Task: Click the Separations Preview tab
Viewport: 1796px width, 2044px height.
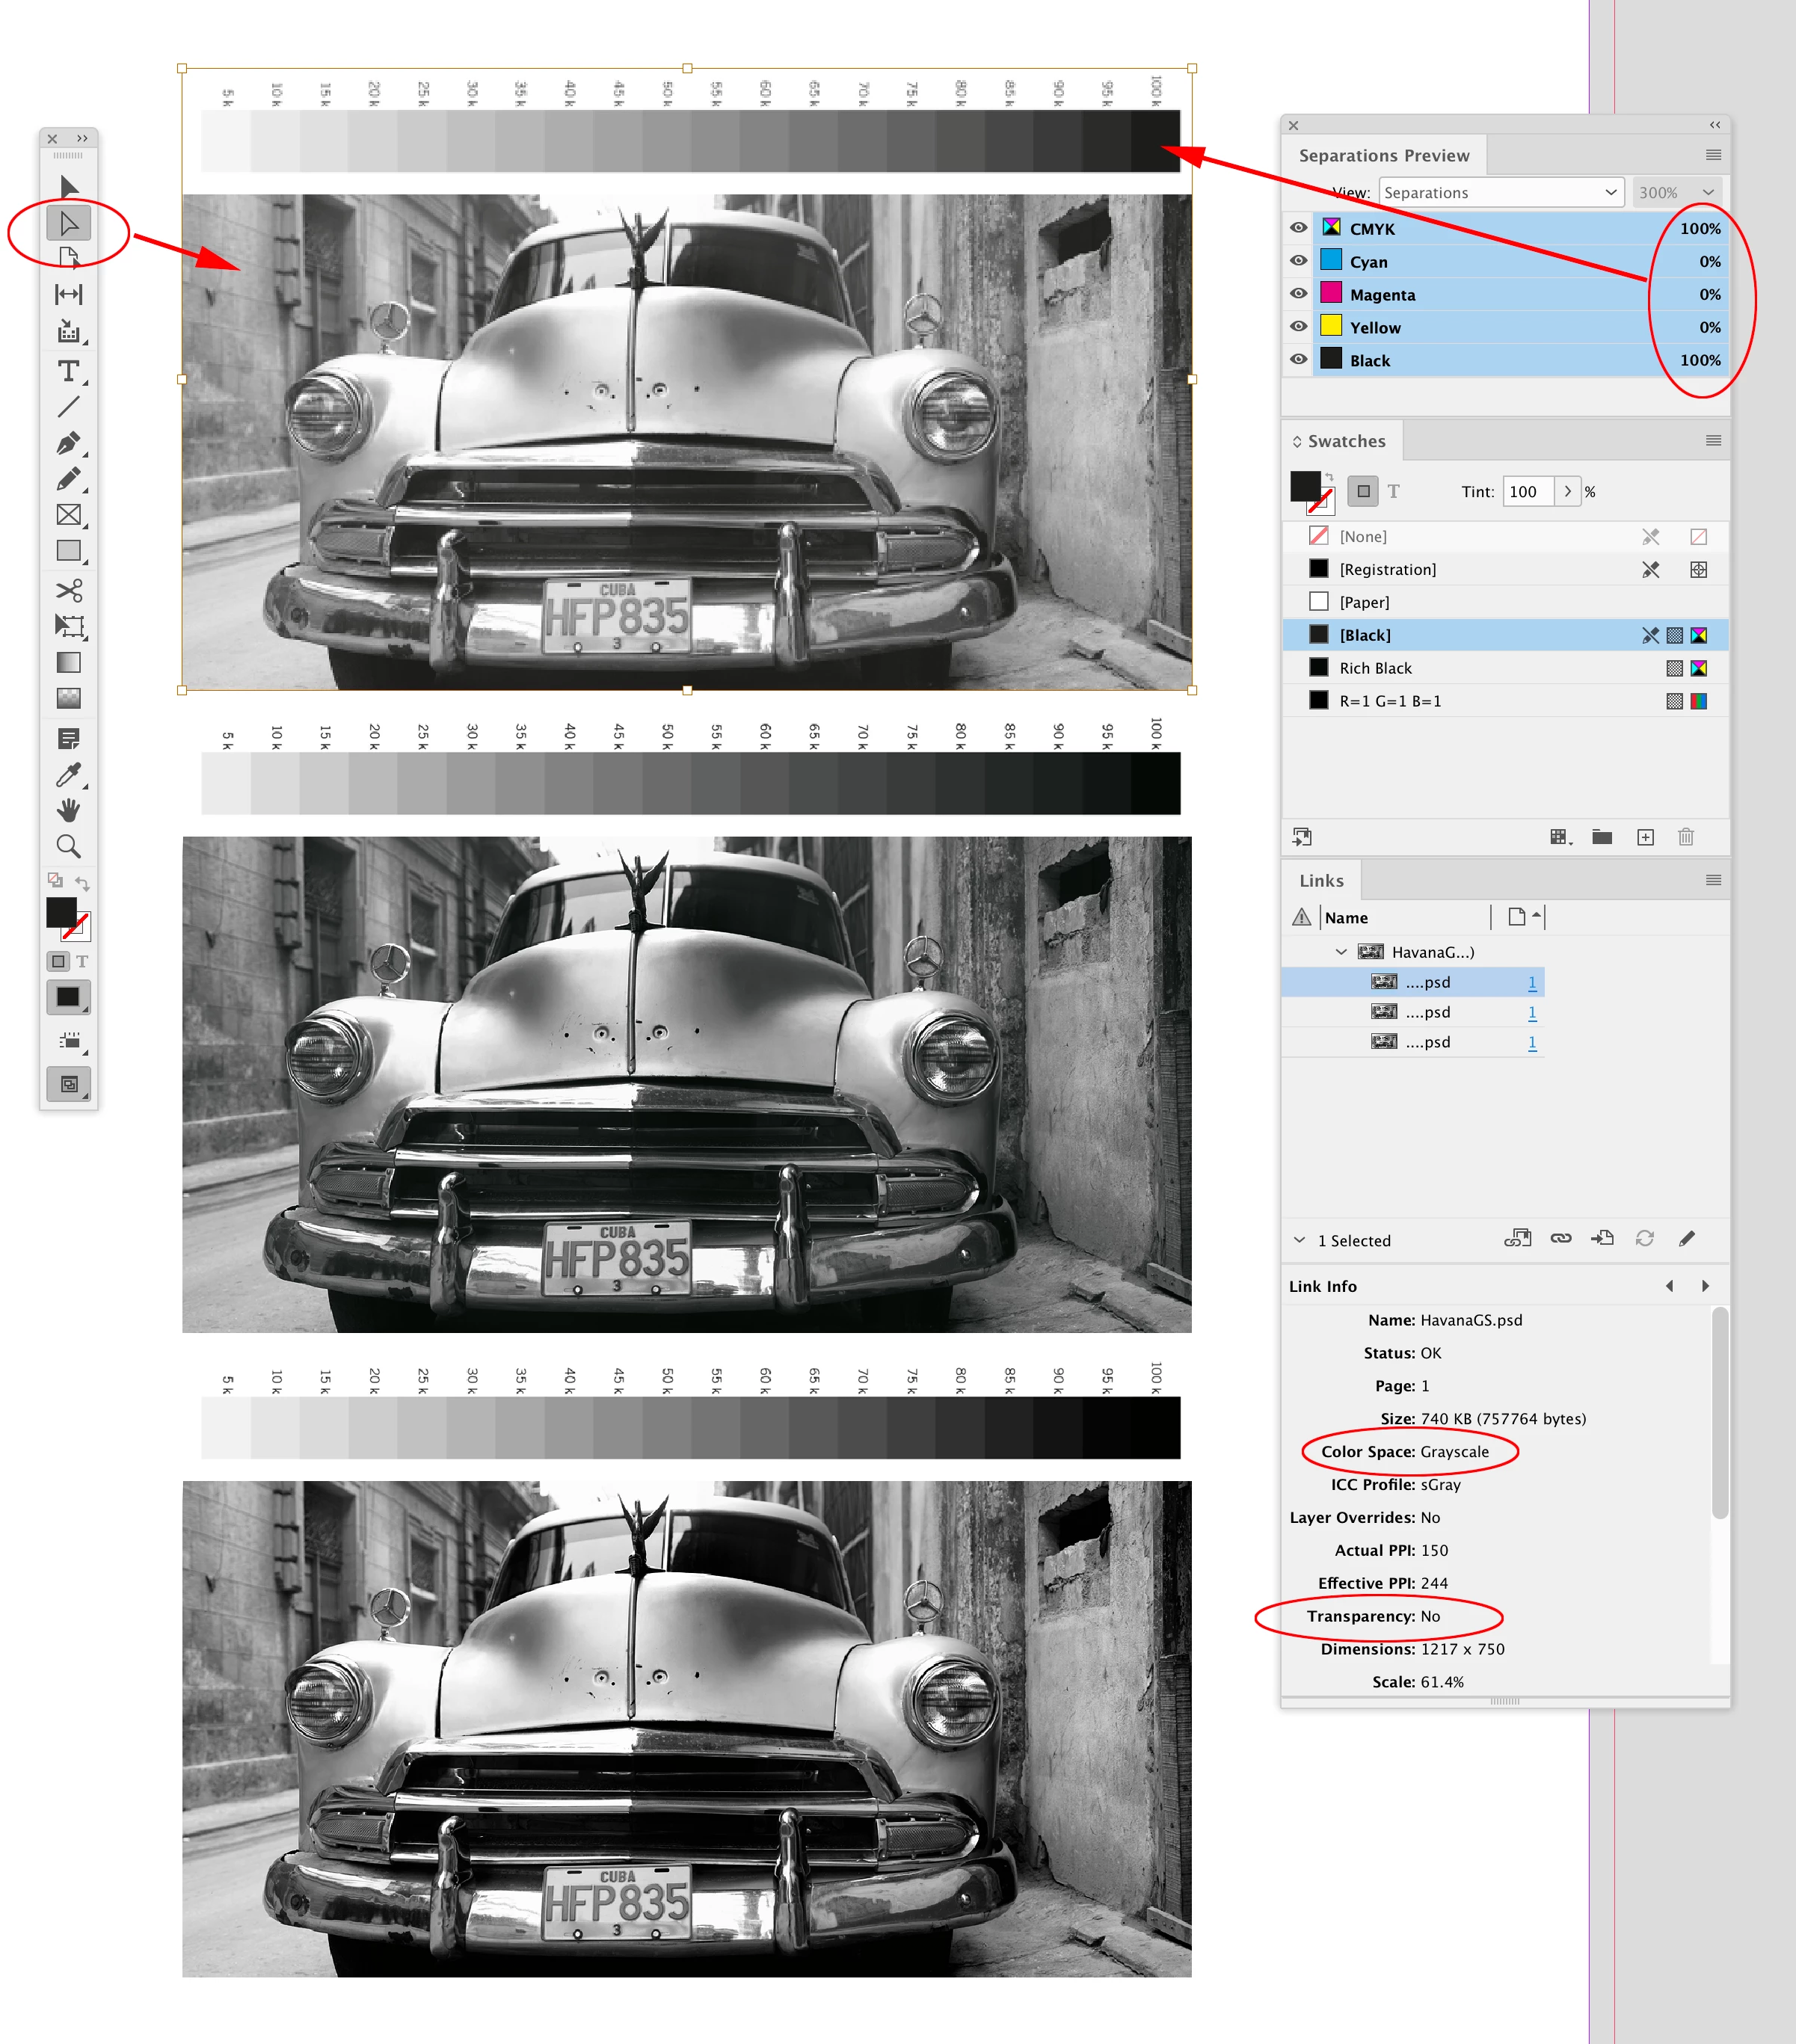Action: click(1383, 155)
